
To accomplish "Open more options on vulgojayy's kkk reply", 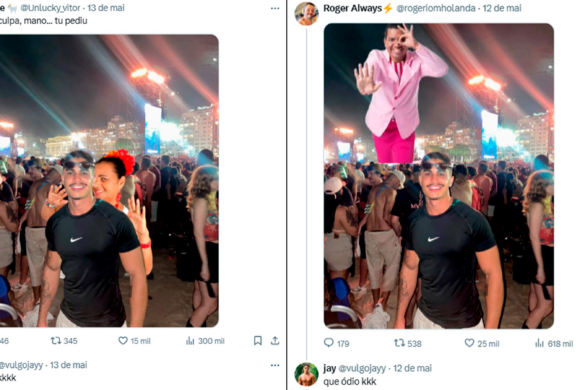I will (x=275, y=365).
